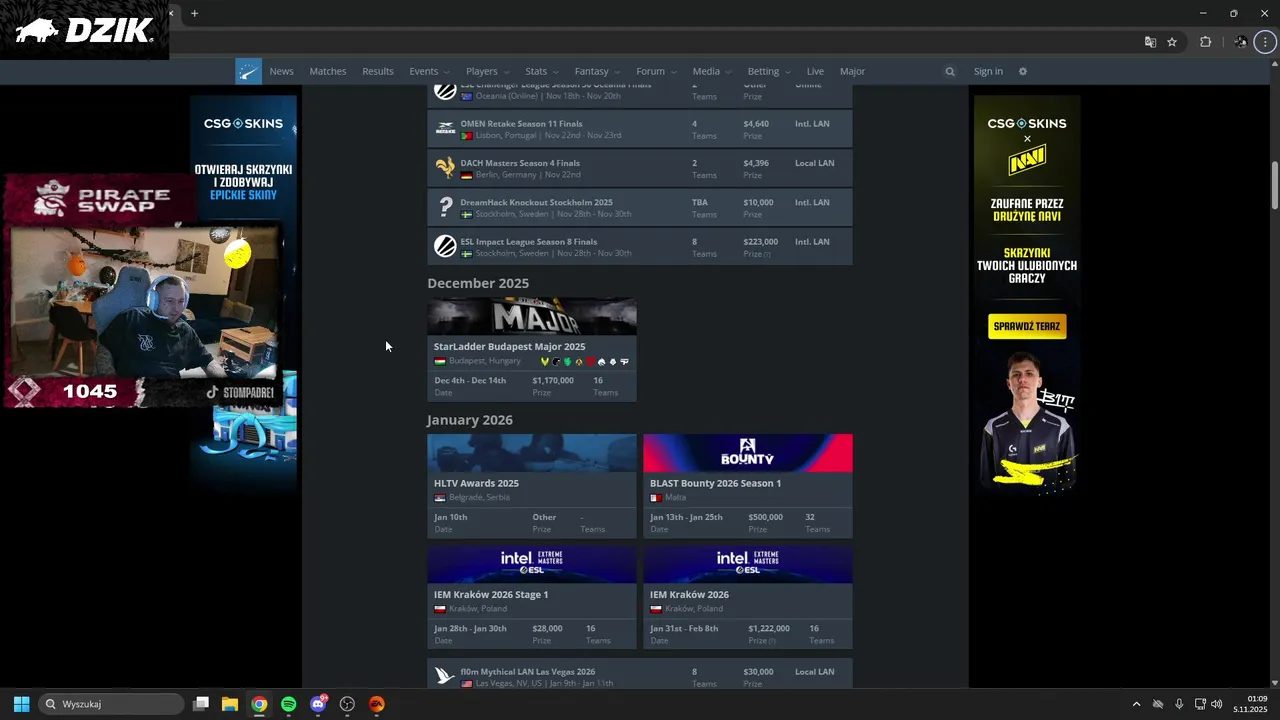
Task: Open the EA app from the taskbar
Action: (x=377, y=704)
